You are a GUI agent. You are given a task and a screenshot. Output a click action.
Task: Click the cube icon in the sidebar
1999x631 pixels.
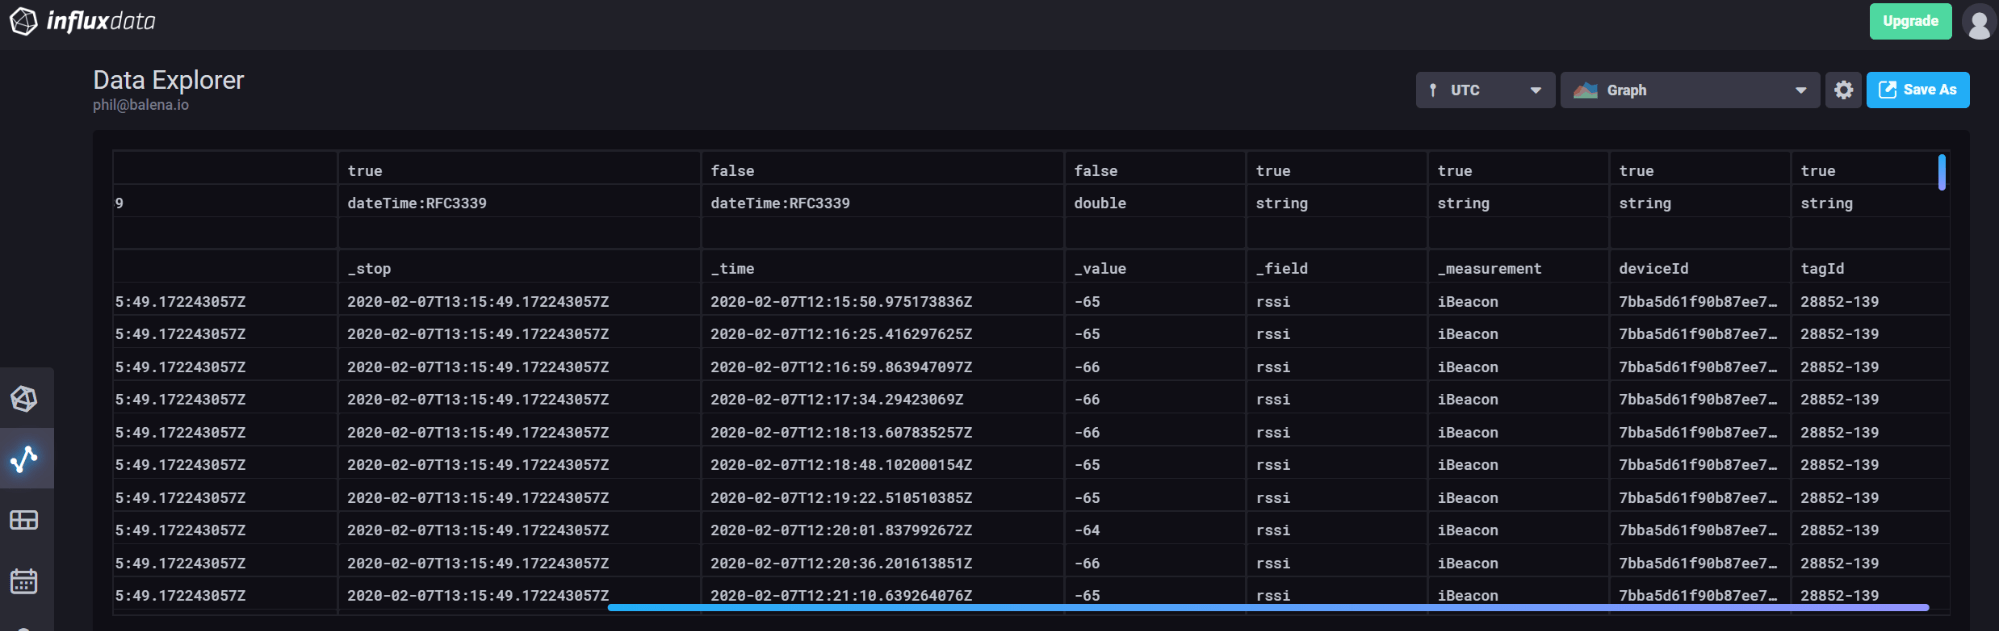click(x=24, y=399)
